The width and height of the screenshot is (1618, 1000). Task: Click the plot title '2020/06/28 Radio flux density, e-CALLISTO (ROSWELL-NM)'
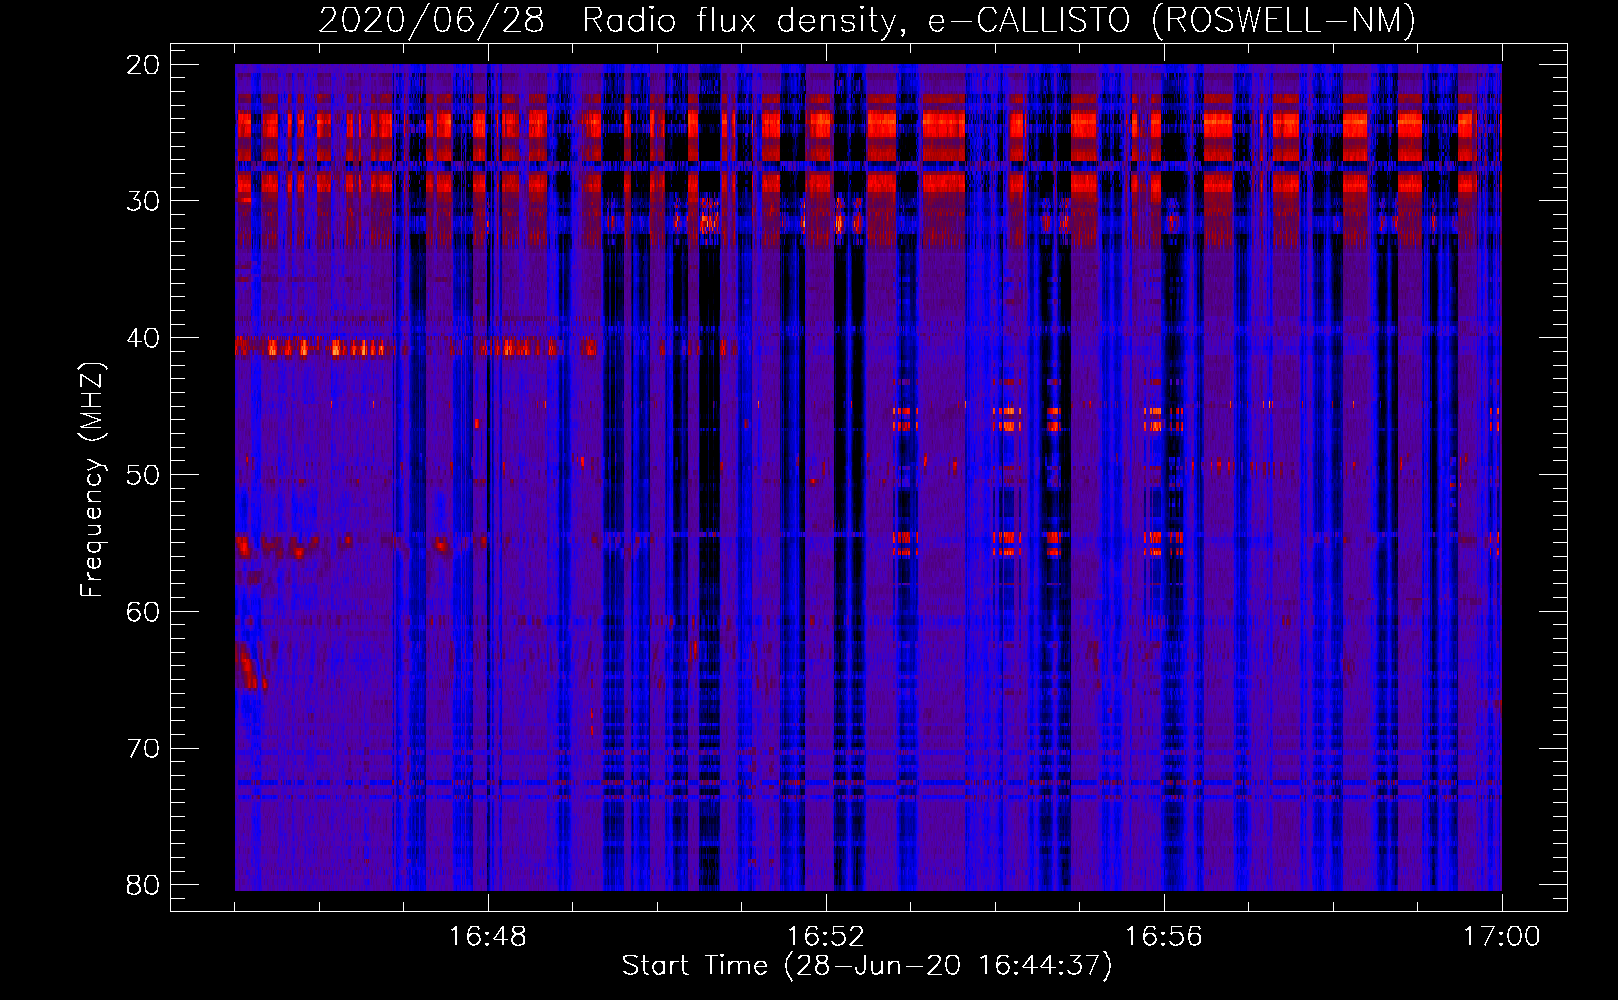[867, 20]
